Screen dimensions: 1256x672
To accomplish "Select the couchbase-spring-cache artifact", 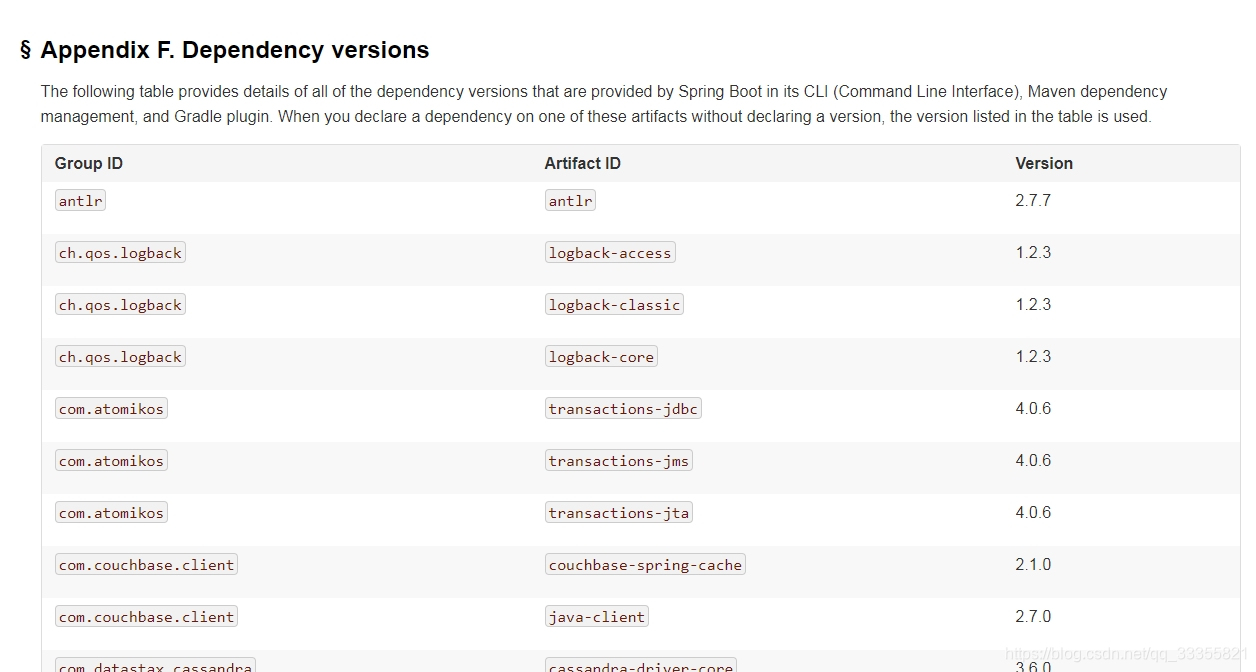I will (645, 565).
